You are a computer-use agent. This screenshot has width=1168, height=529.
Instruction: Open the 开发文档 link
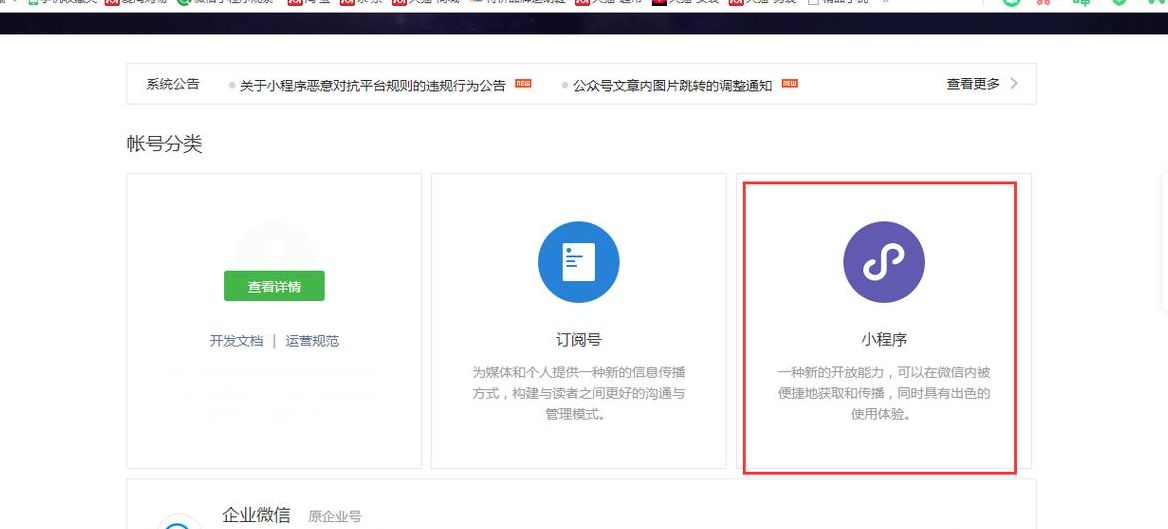(x=236, y=341)
